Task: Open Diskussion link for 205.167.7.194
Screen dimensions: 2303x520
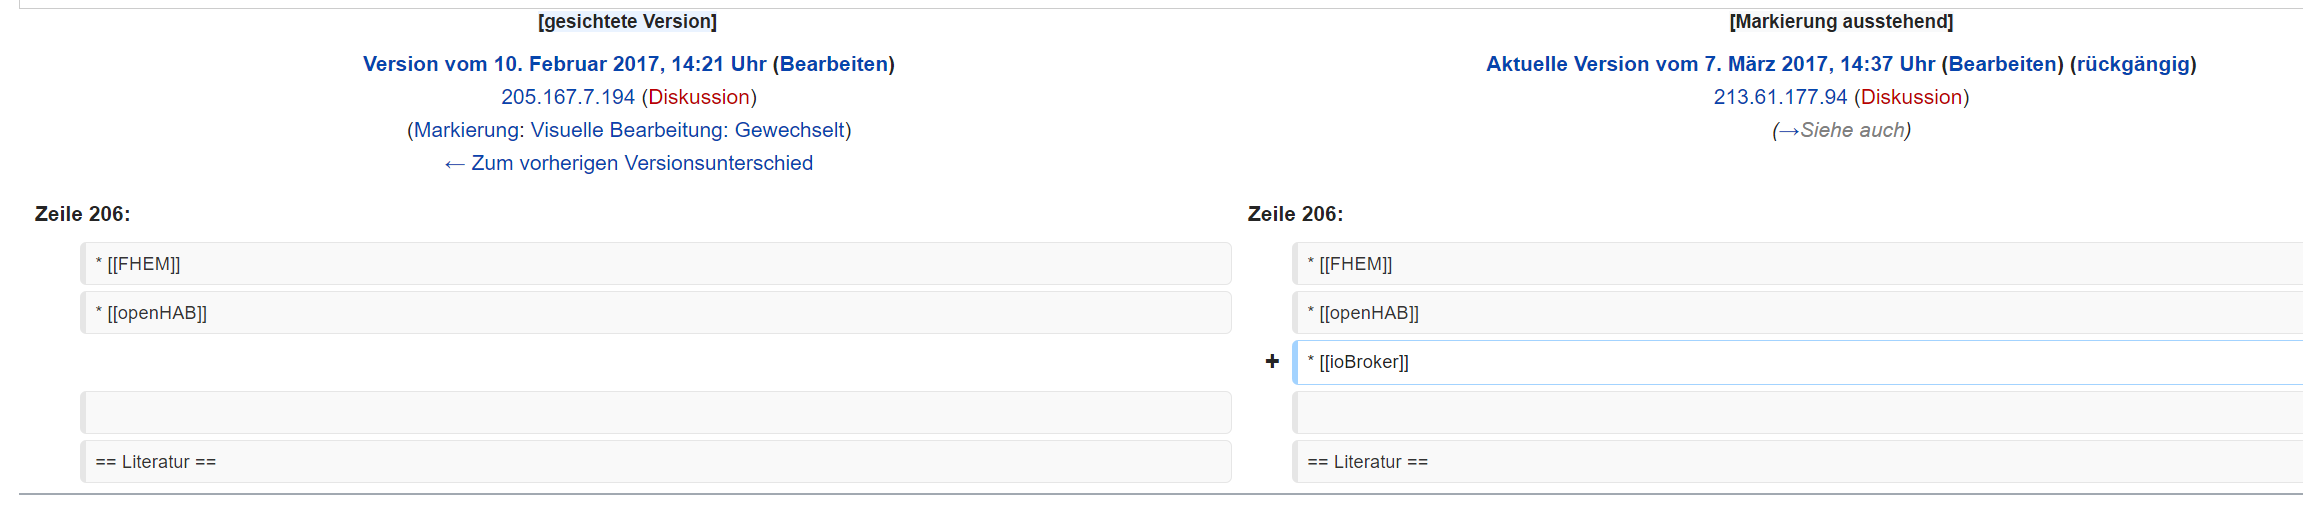Action: [699, 97]
